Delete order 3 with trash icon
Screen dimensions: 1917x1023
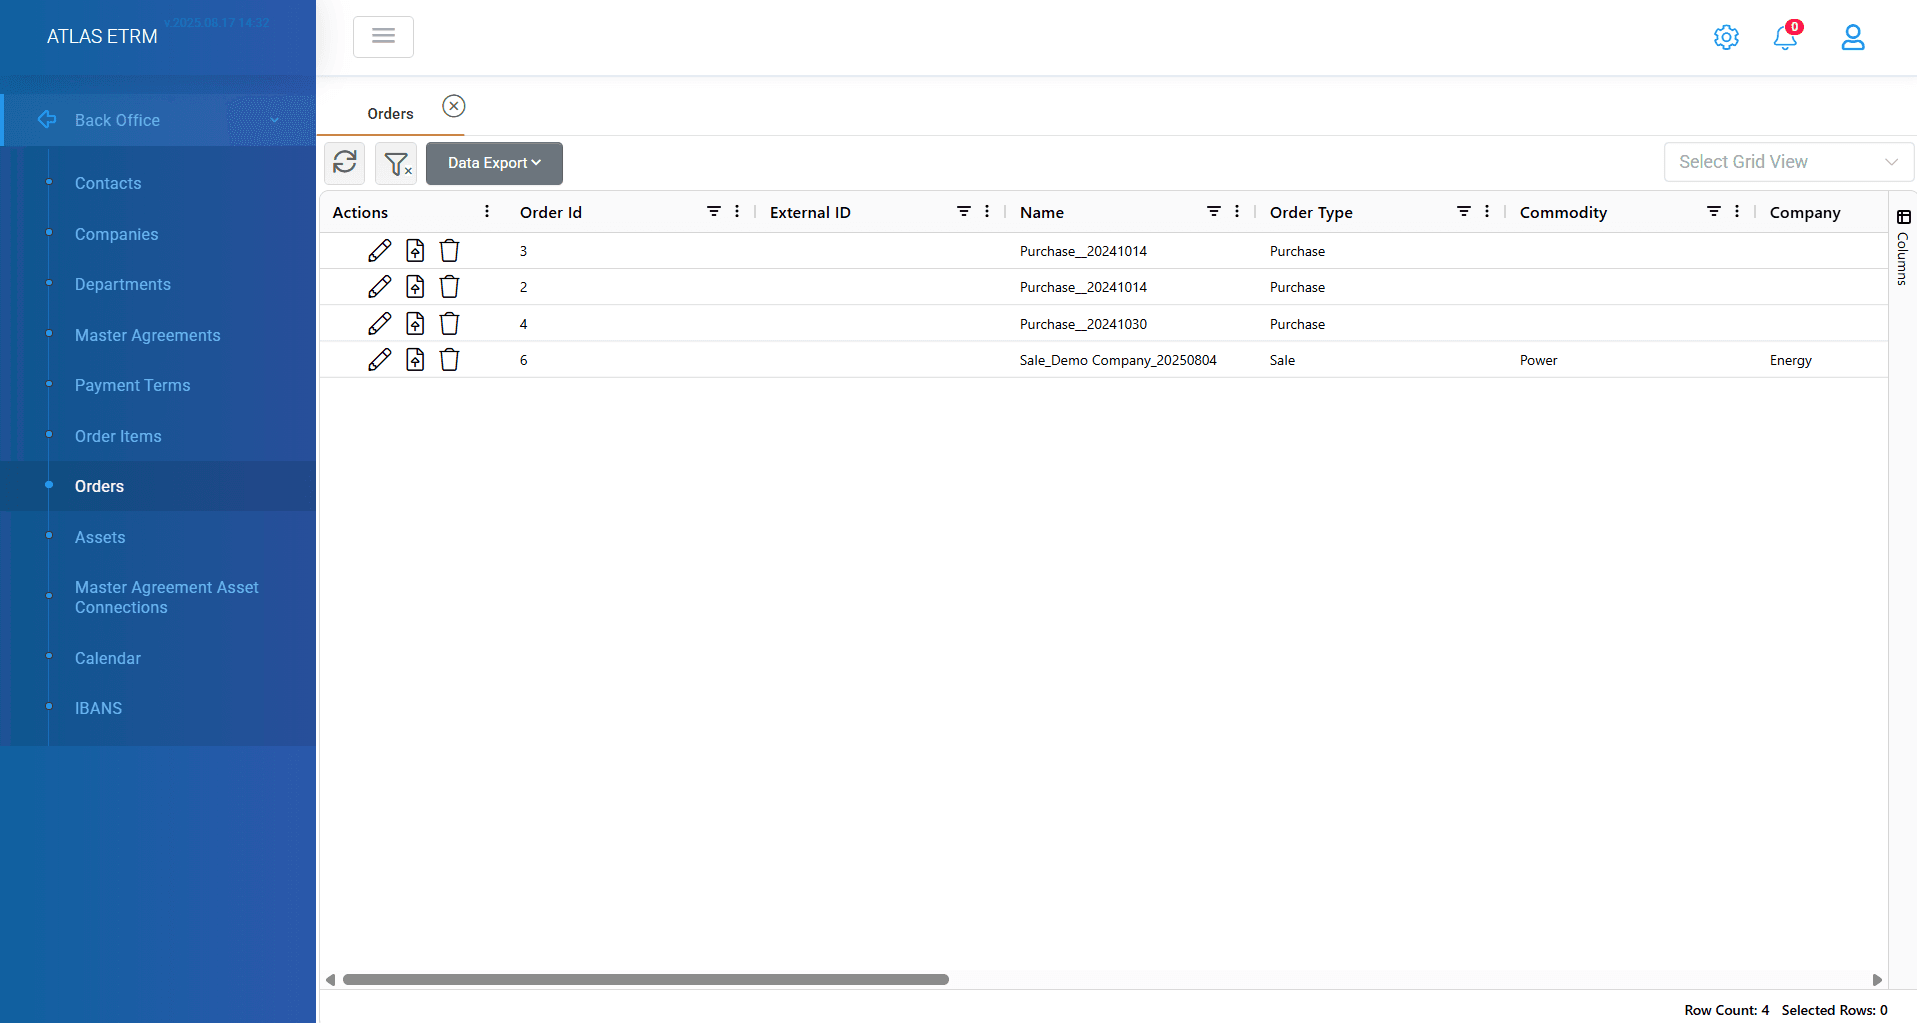coord(450,250)
